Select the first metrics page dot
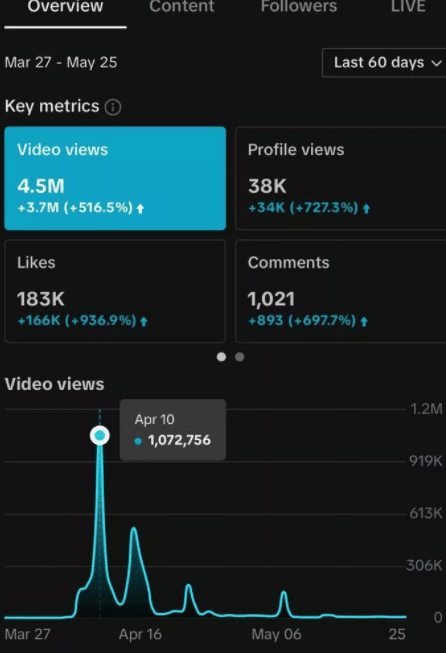This screenshot has height=653, width=446. (222, 357)
